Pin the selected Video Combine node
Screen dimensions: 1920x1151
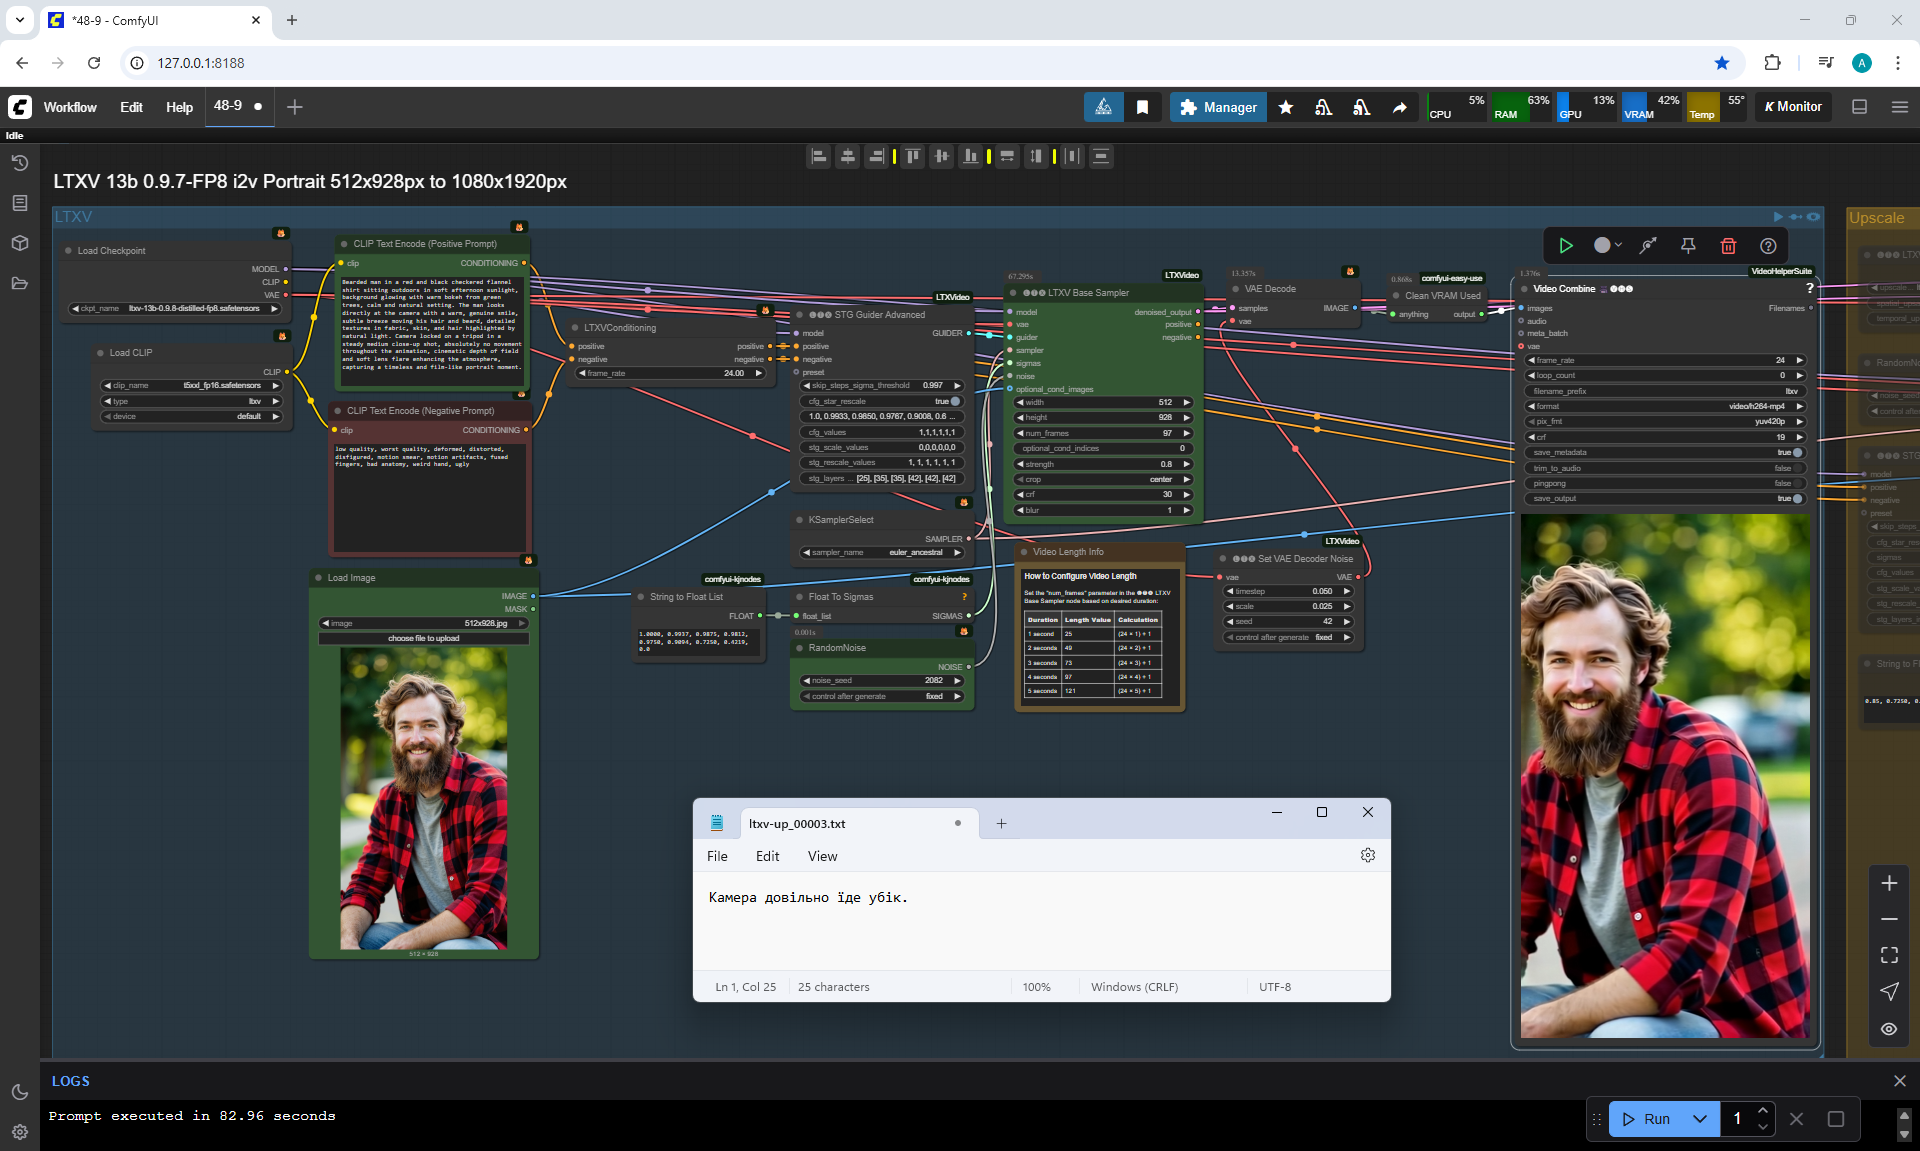click(x=1688, y=246)
